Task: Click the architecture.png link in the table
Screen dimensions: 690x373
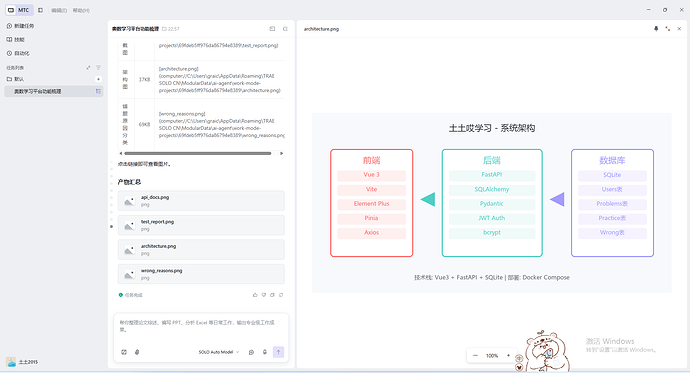Action: tap(179, 69)
